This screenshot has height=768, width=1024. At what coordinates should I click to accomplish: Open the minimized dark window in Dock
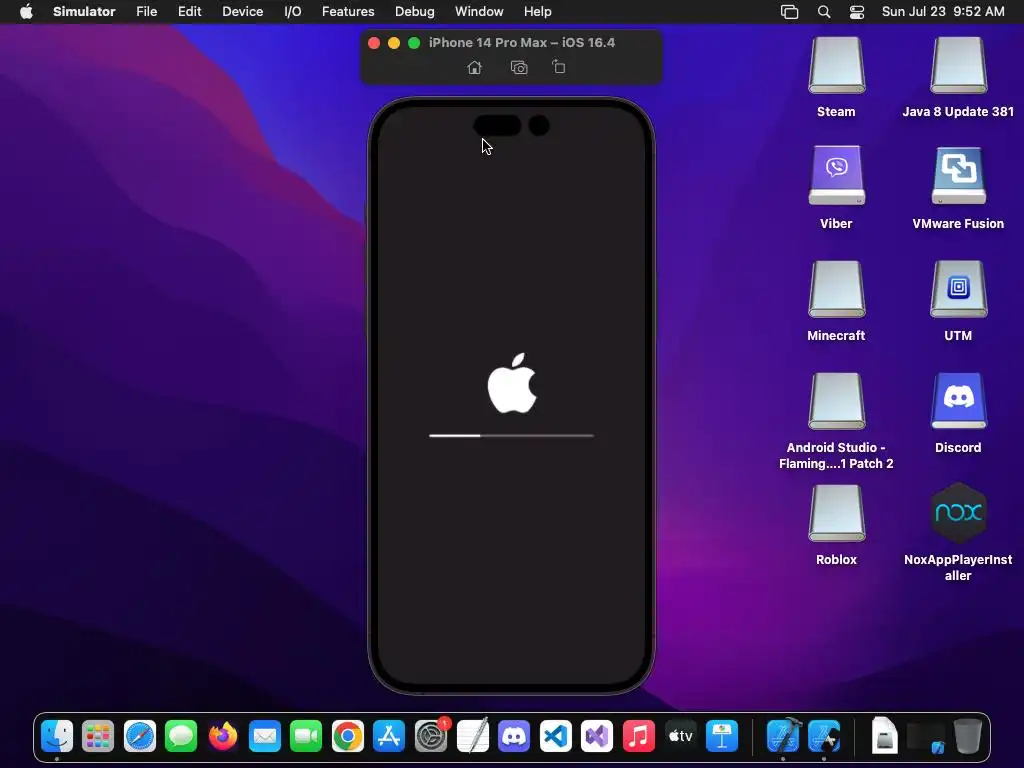point(926,737)
